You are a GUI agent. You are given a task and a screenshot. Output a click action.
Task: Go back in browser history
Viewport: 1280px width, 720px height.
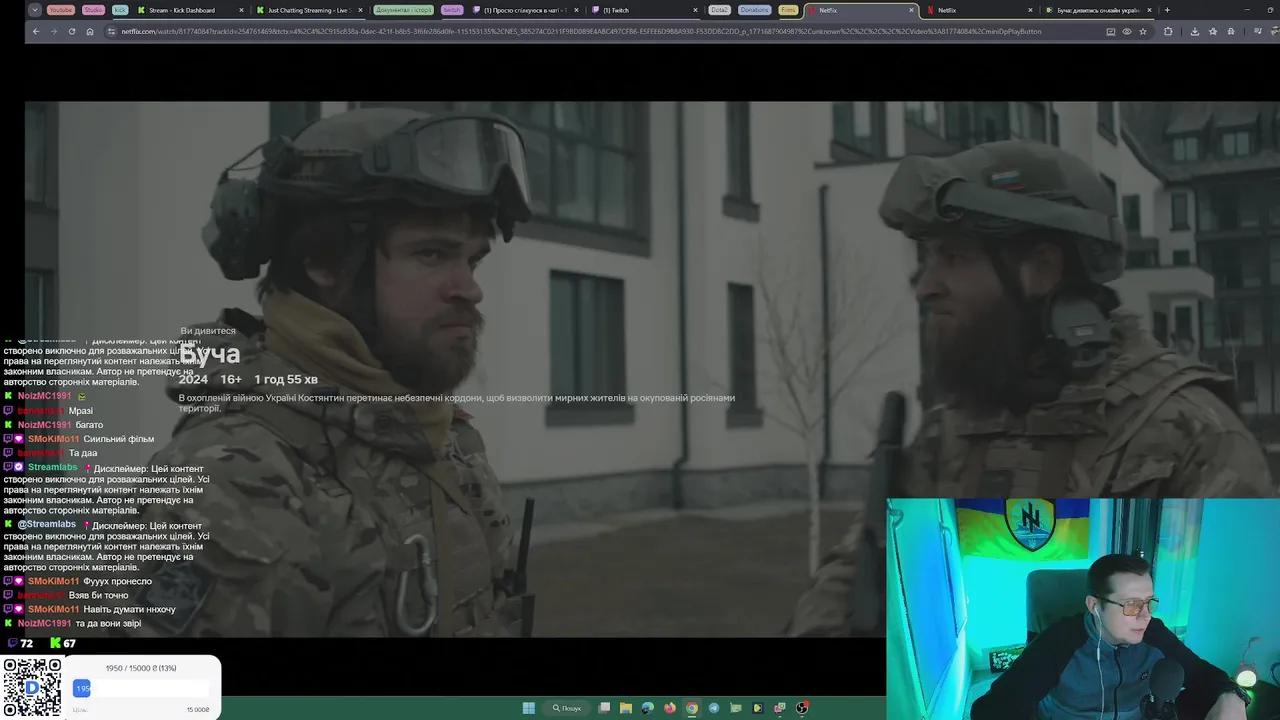coord(36,31)
